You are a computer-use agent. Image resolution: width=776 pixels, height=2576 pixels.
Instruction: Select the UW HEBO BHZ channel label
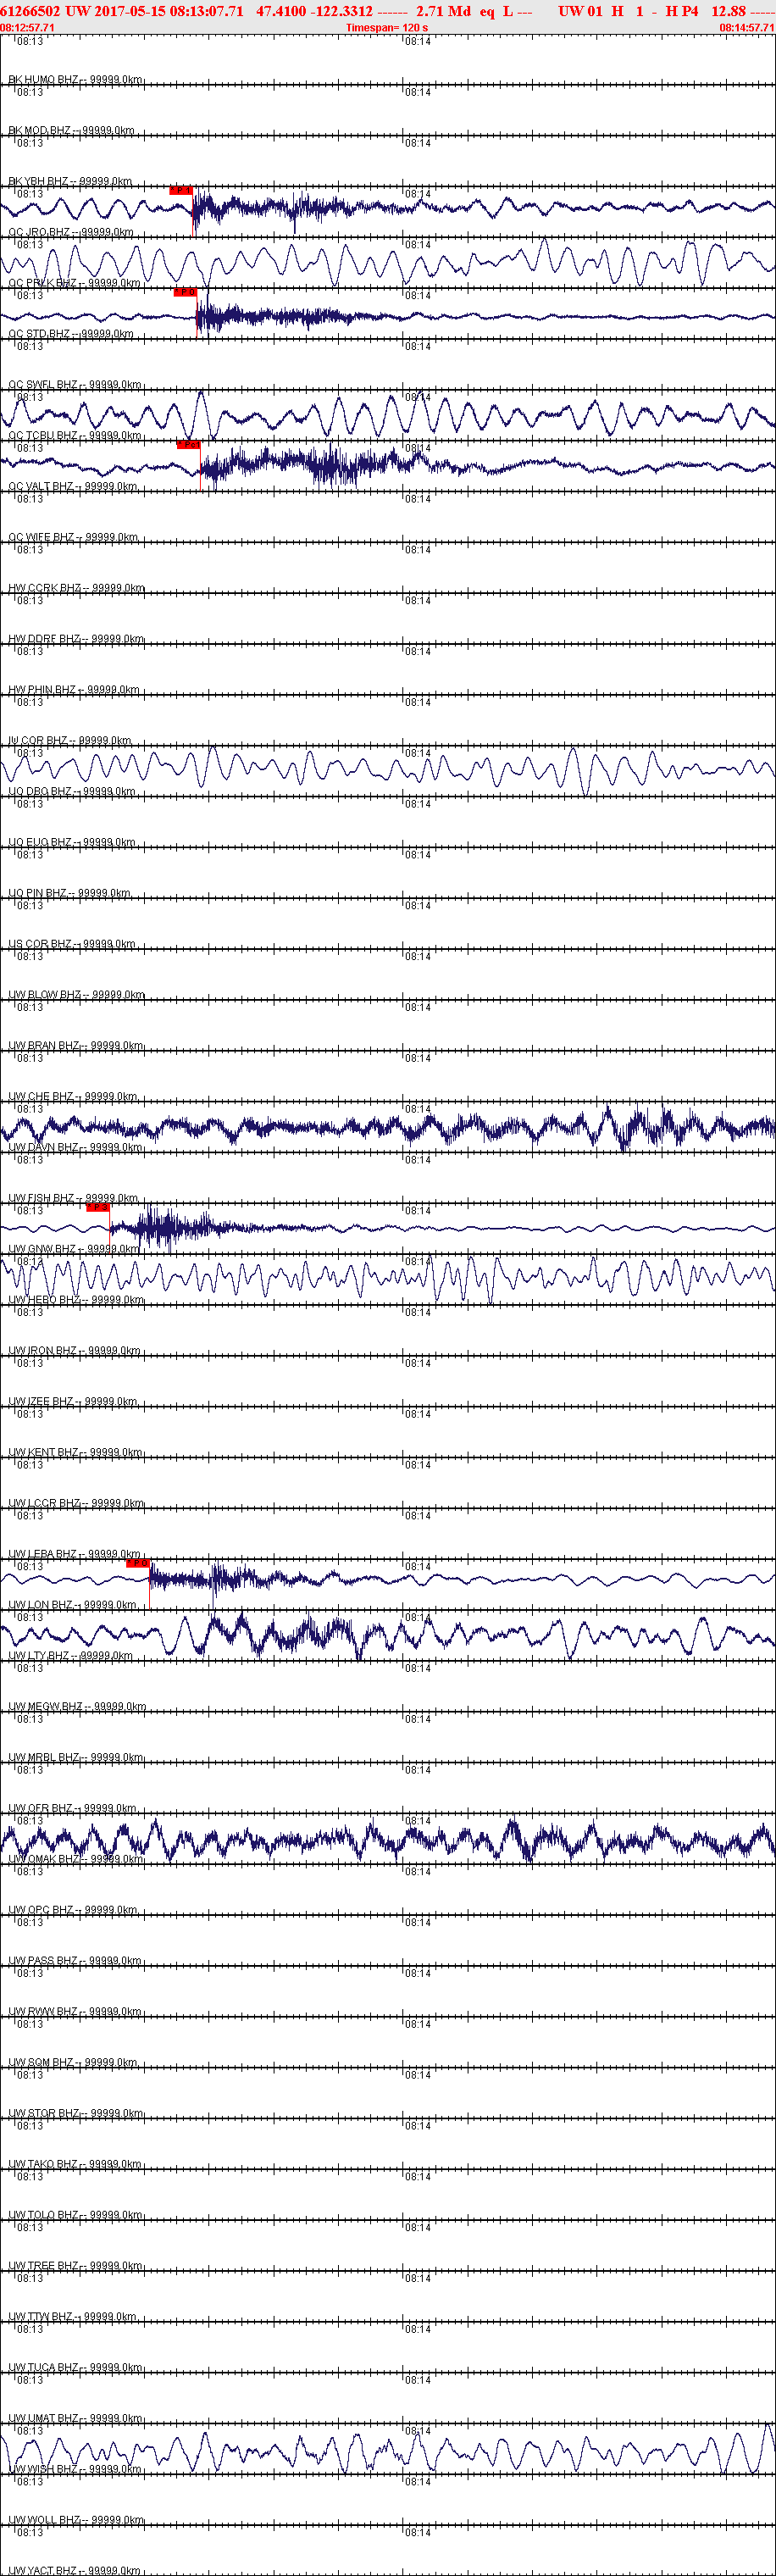(x=76, y=1299)
